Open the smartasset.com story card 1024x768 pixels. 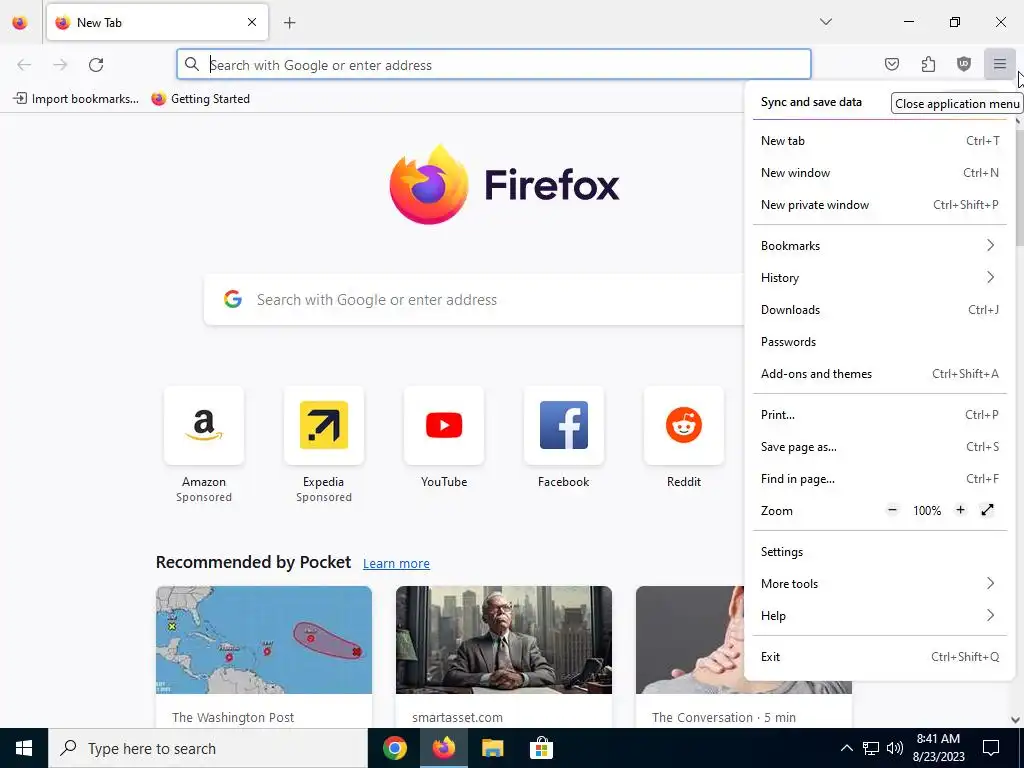coord(504,657)
